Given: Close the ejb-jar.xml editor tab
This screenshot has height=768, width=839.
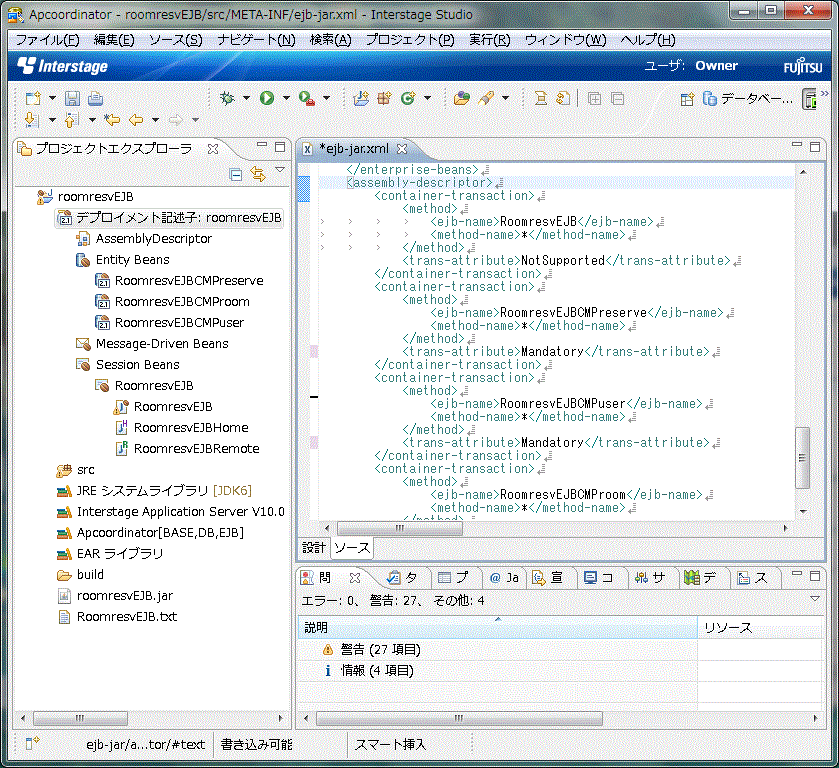Looking at the screenshot, I should (402, 149).
